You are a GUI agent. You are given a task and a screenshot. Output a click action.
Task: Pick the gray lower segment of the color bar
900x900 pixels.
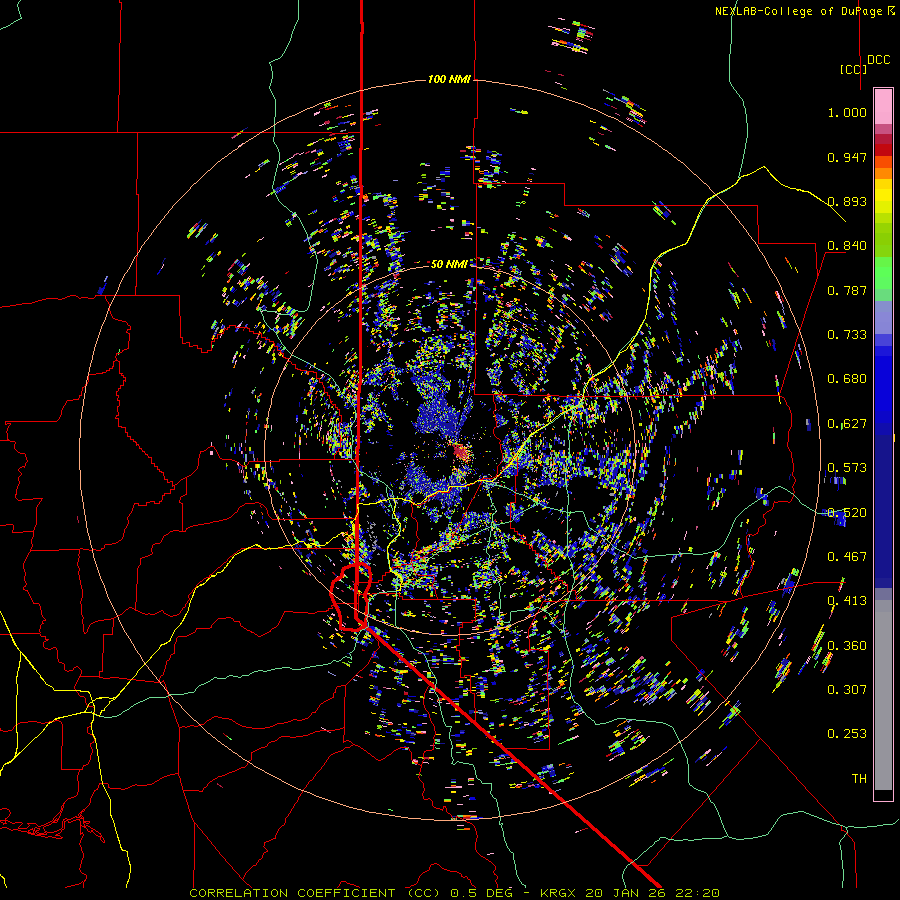pyautogui.click(x=883, y=695)
